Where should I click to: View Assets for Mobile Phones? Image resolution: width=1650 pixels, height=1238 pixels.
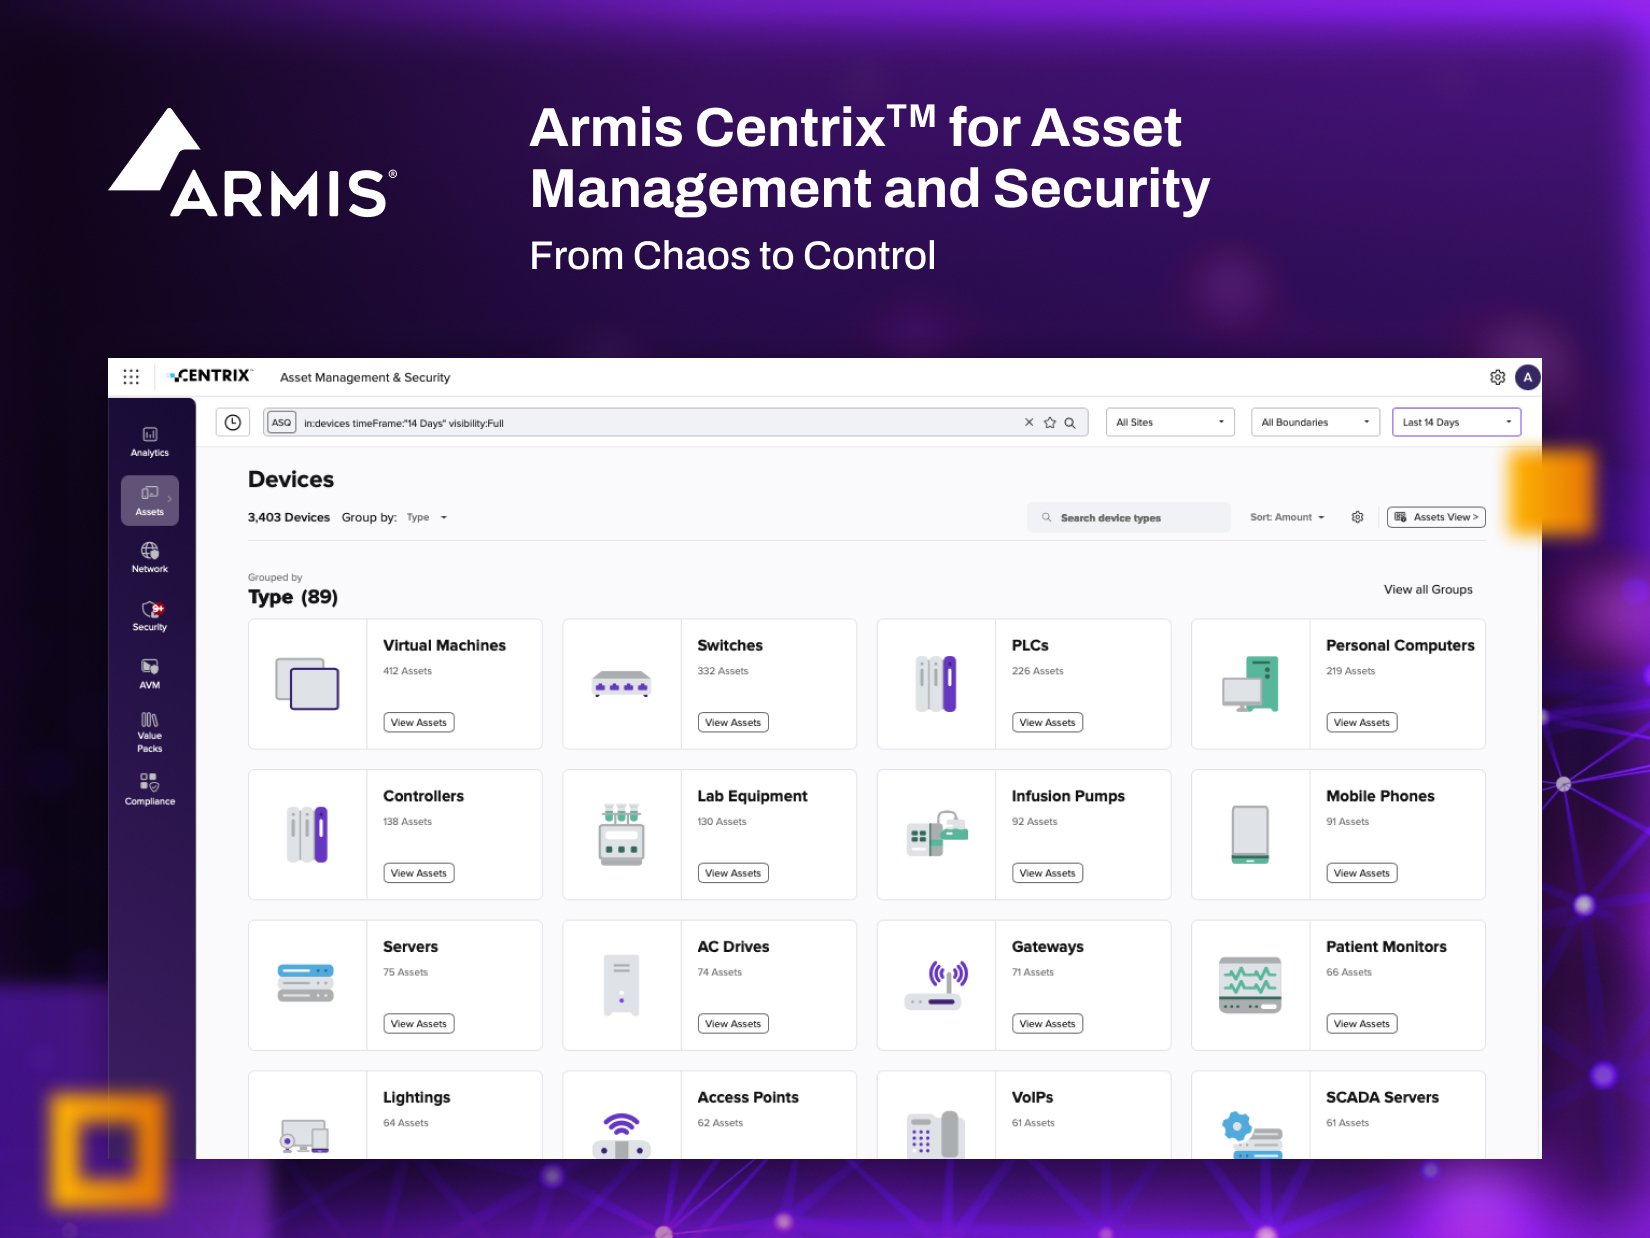1361,873
